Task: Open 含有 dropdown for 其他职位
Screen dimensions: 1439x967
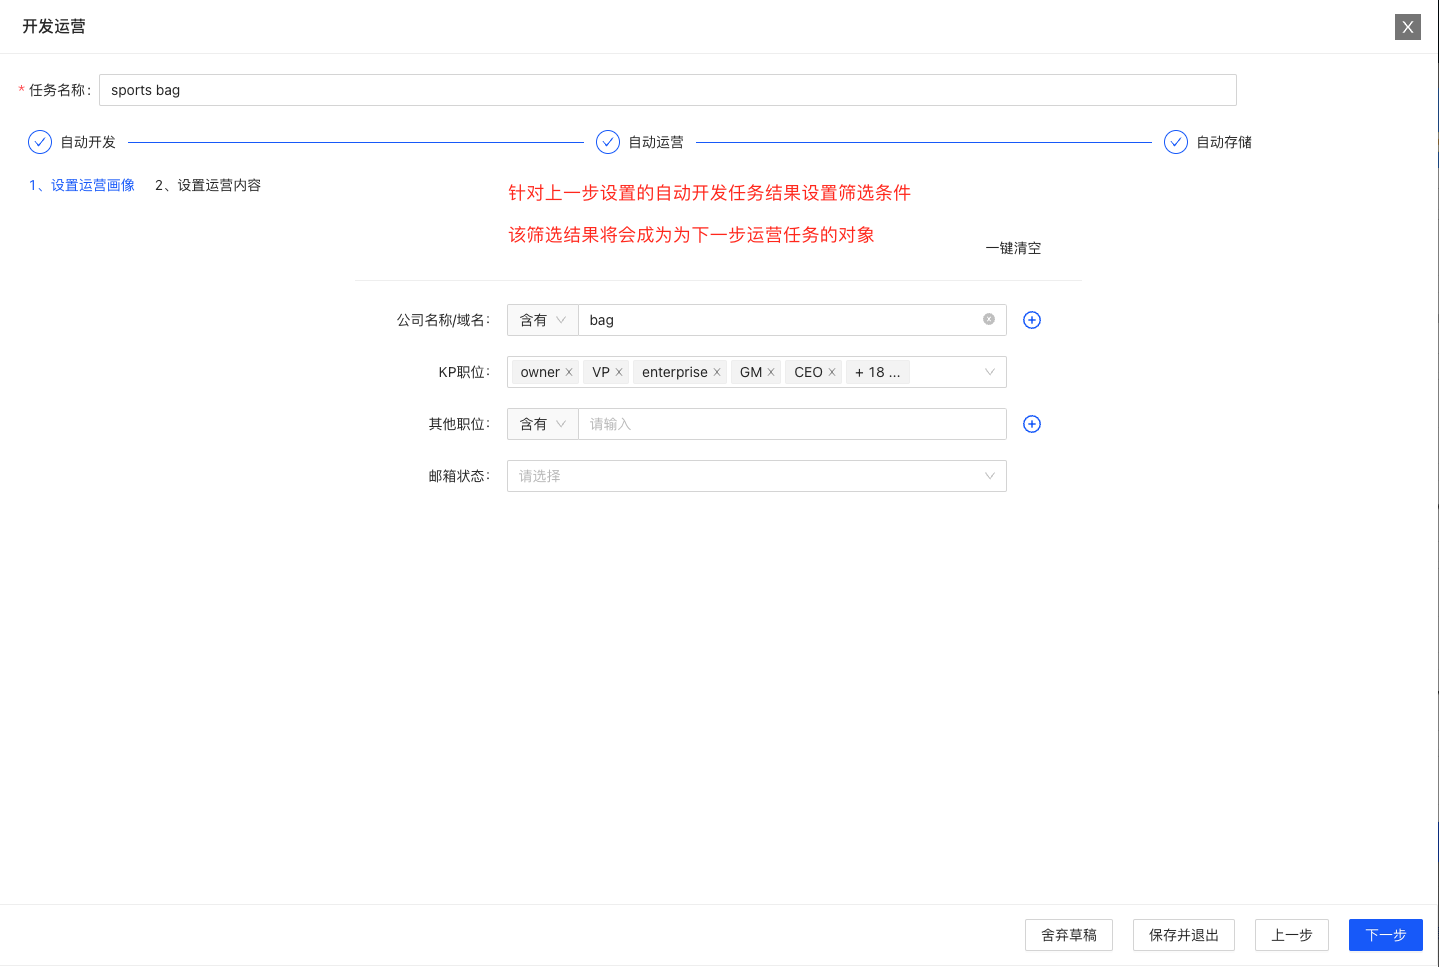Action: [543, 424]
